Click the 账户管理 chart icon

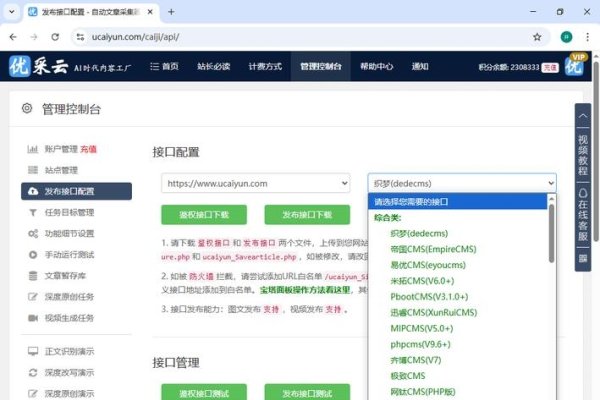33,149
